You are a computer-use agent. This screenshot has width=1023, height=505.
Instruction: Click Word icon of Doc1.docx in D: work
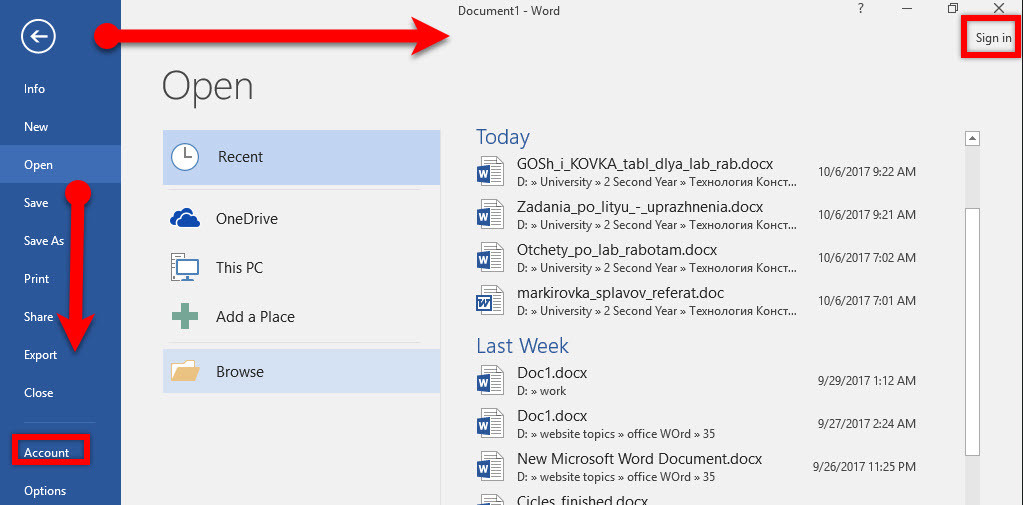point(490,381)
